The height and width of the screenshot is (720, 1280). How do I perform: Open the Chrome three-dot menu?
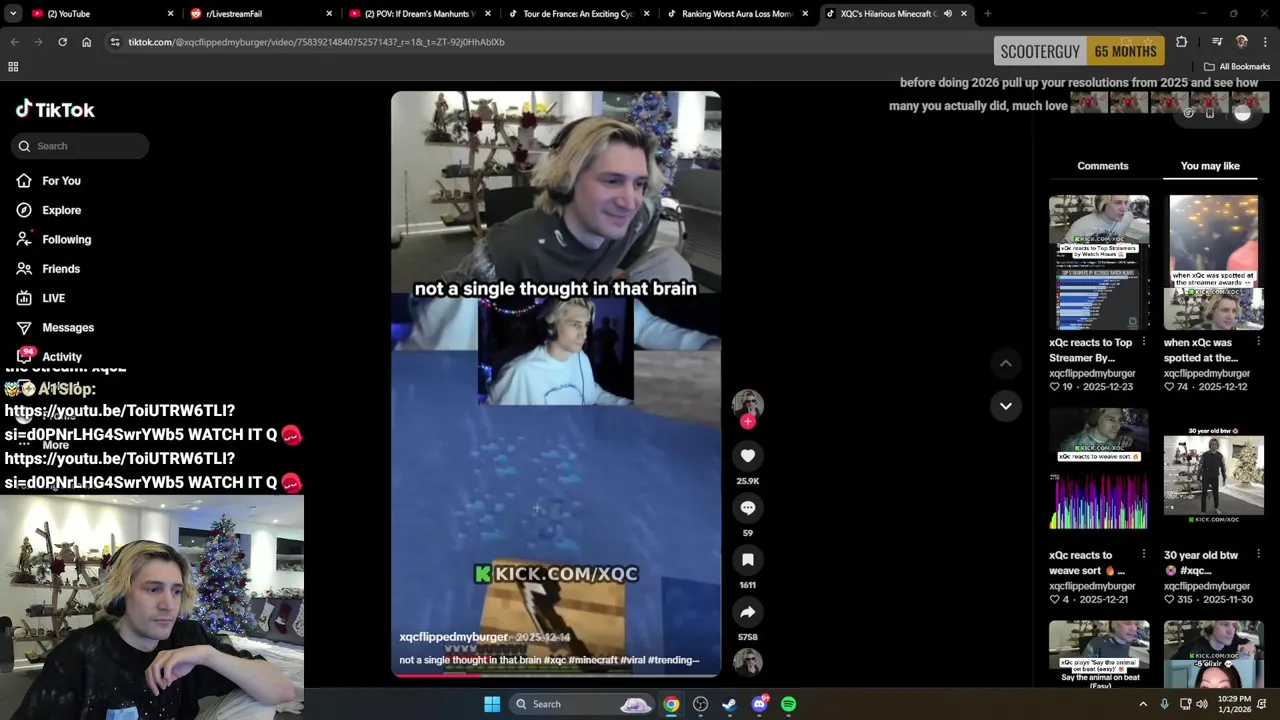tap(1265, 42)
